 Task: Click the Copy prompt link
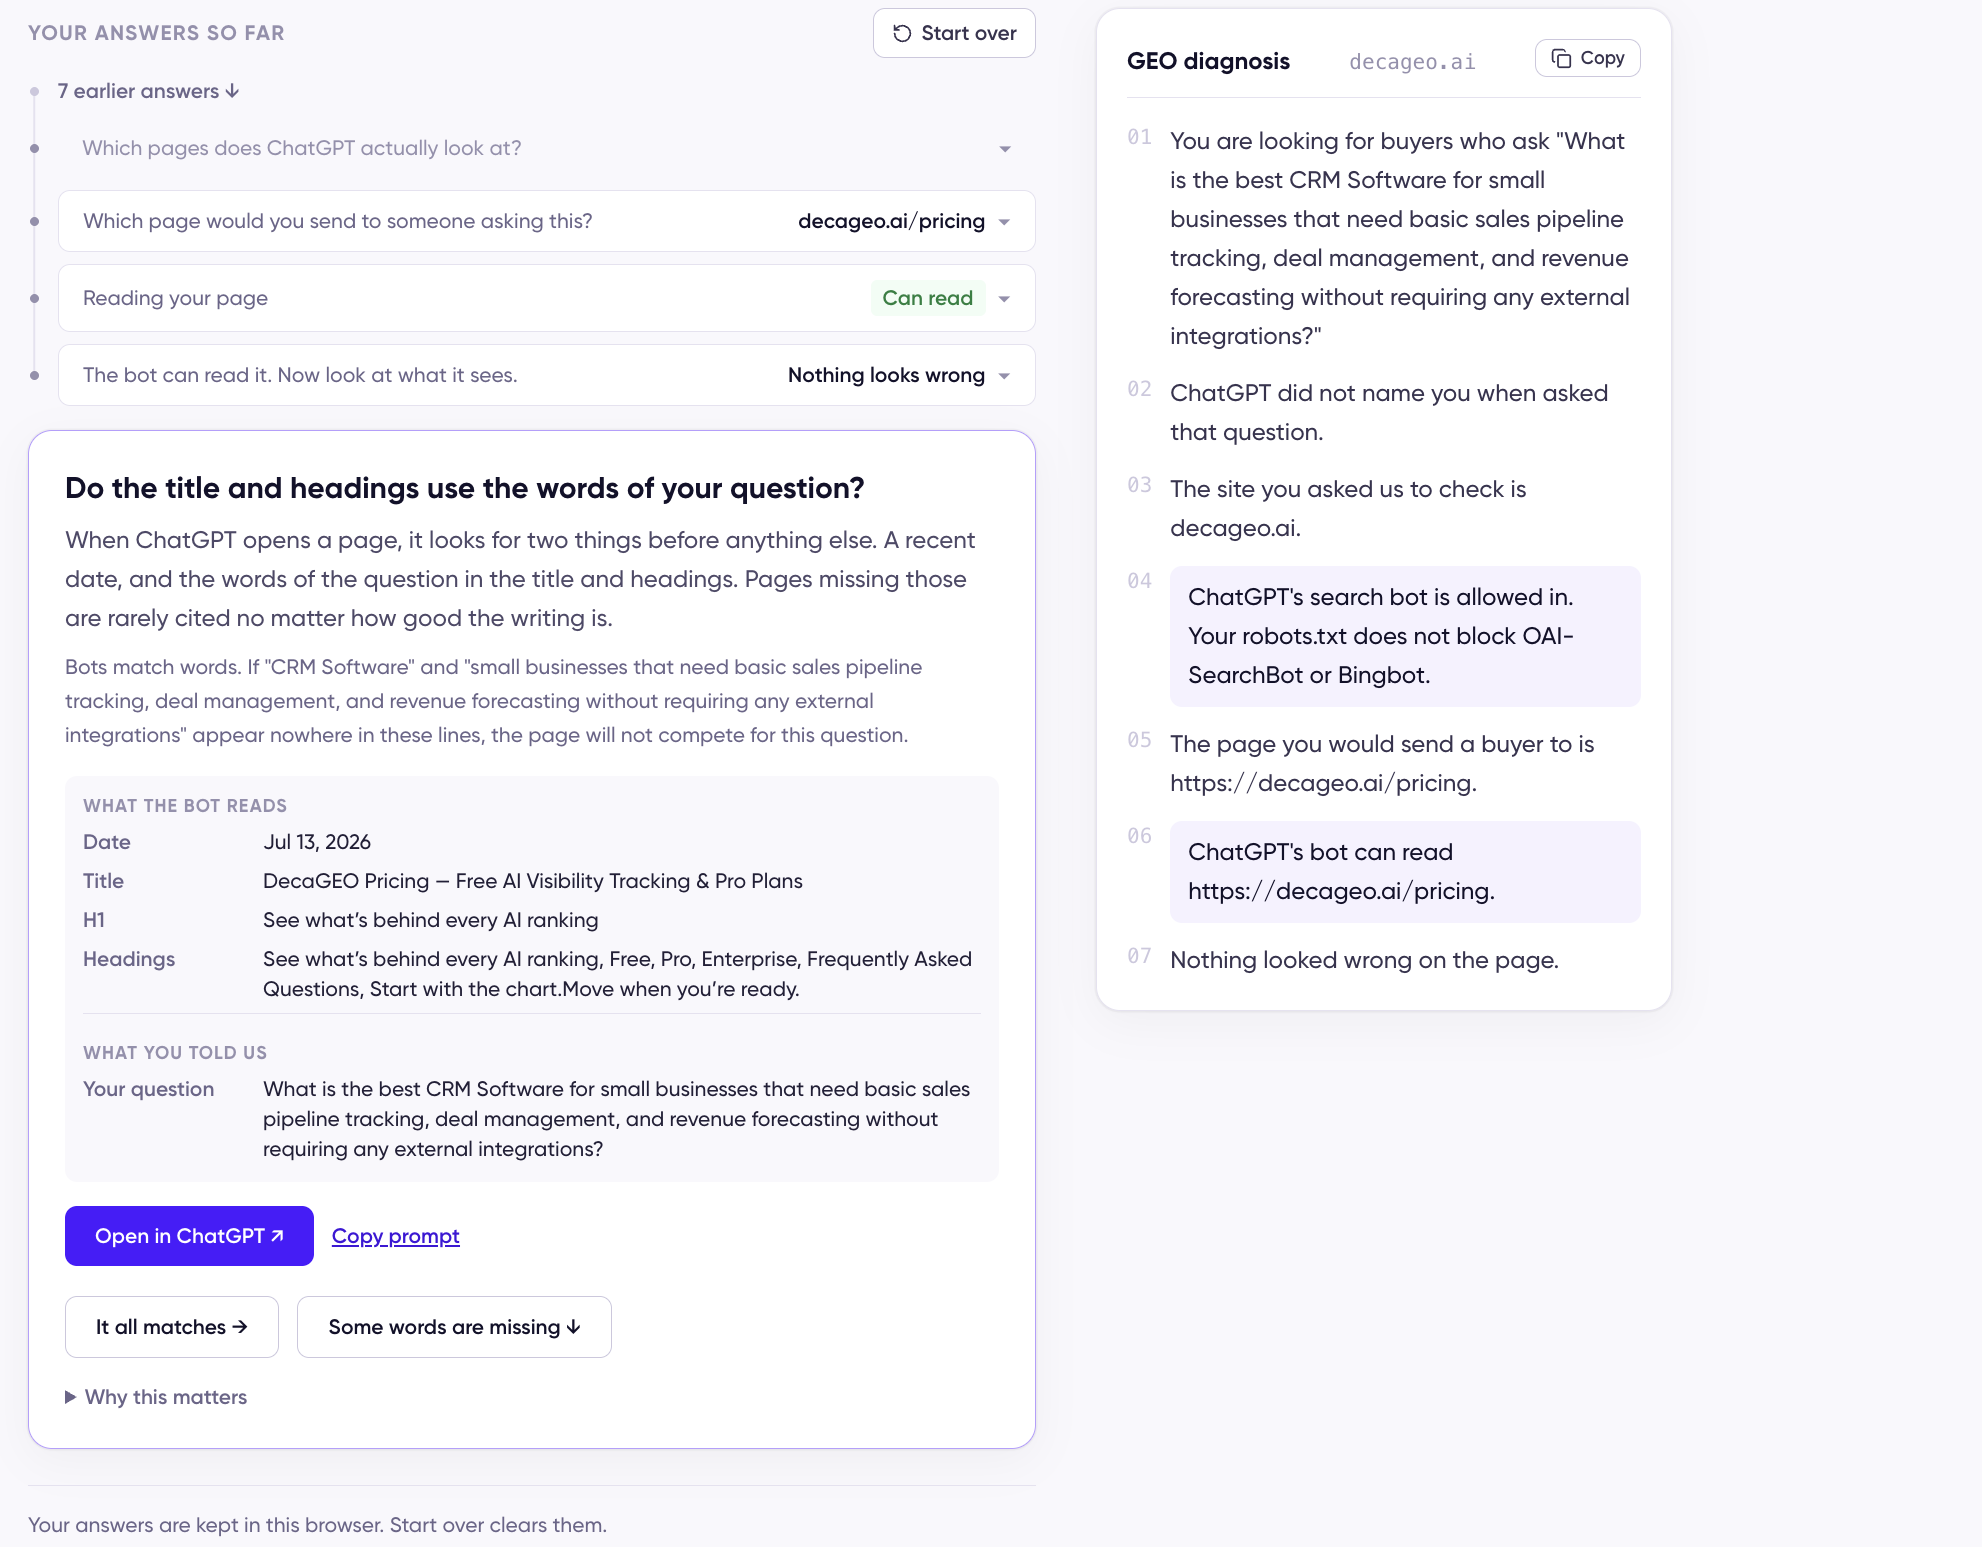[x=395, y=1236]
